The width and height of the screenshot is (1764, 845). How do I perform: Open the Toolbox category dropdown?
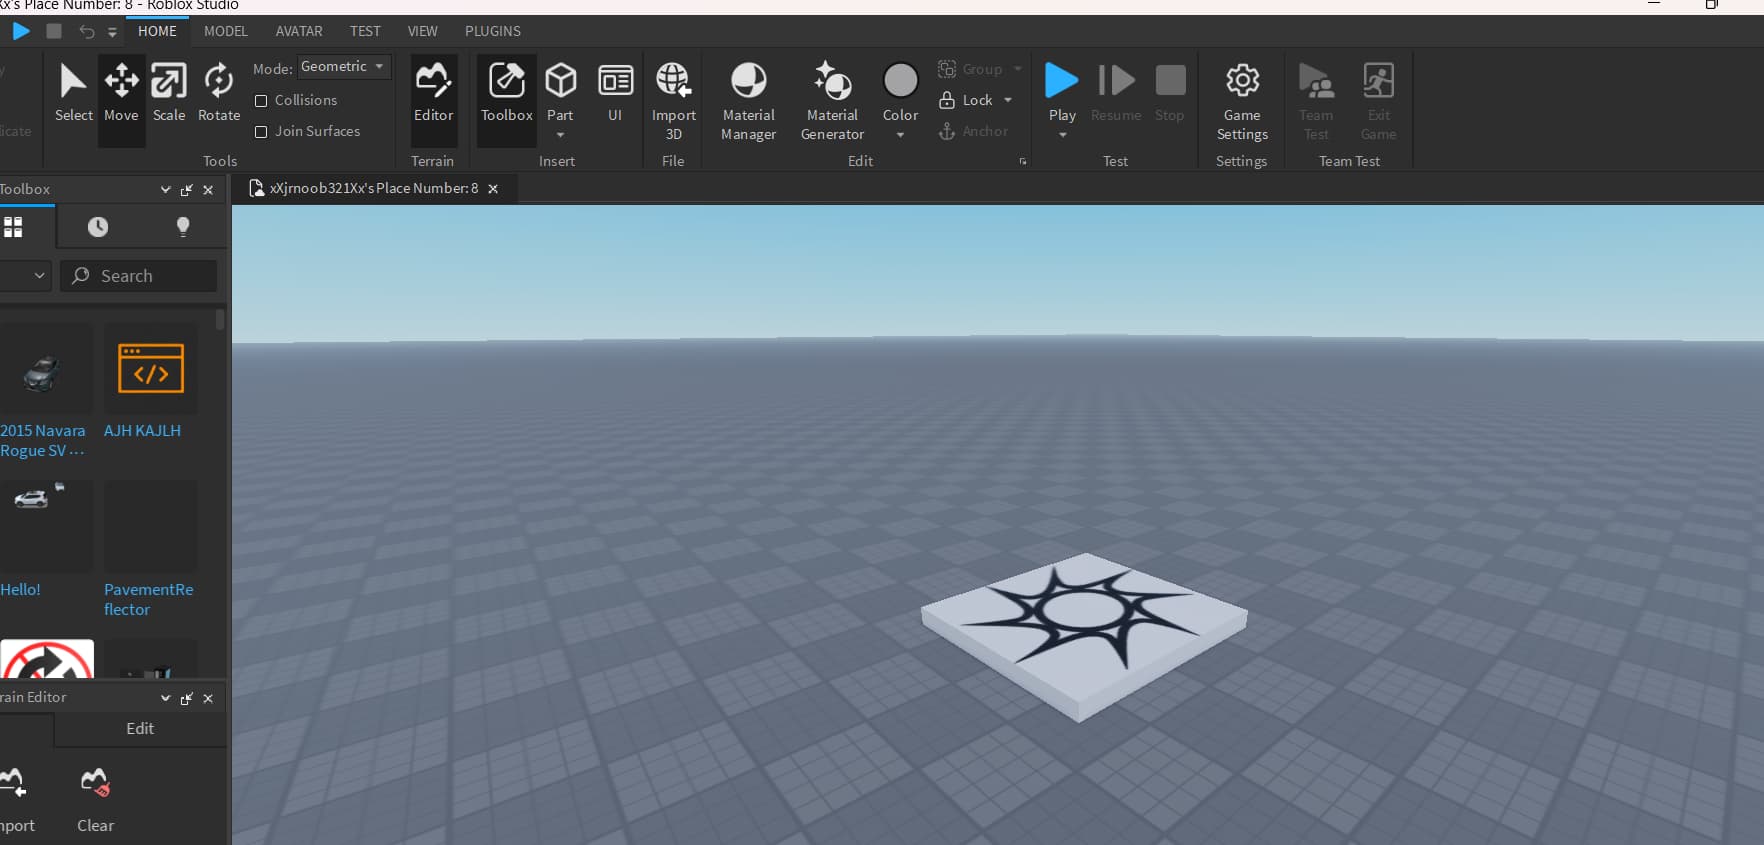click(26, 275)
